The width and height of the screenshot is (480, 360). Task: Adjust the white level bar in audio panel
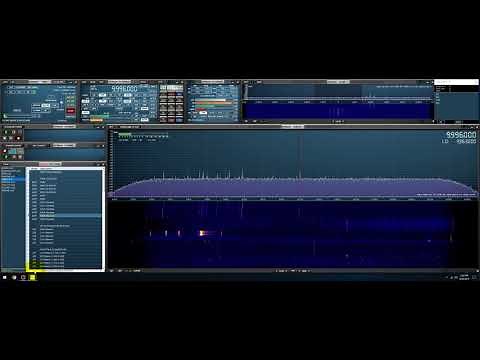pos(210,100)
